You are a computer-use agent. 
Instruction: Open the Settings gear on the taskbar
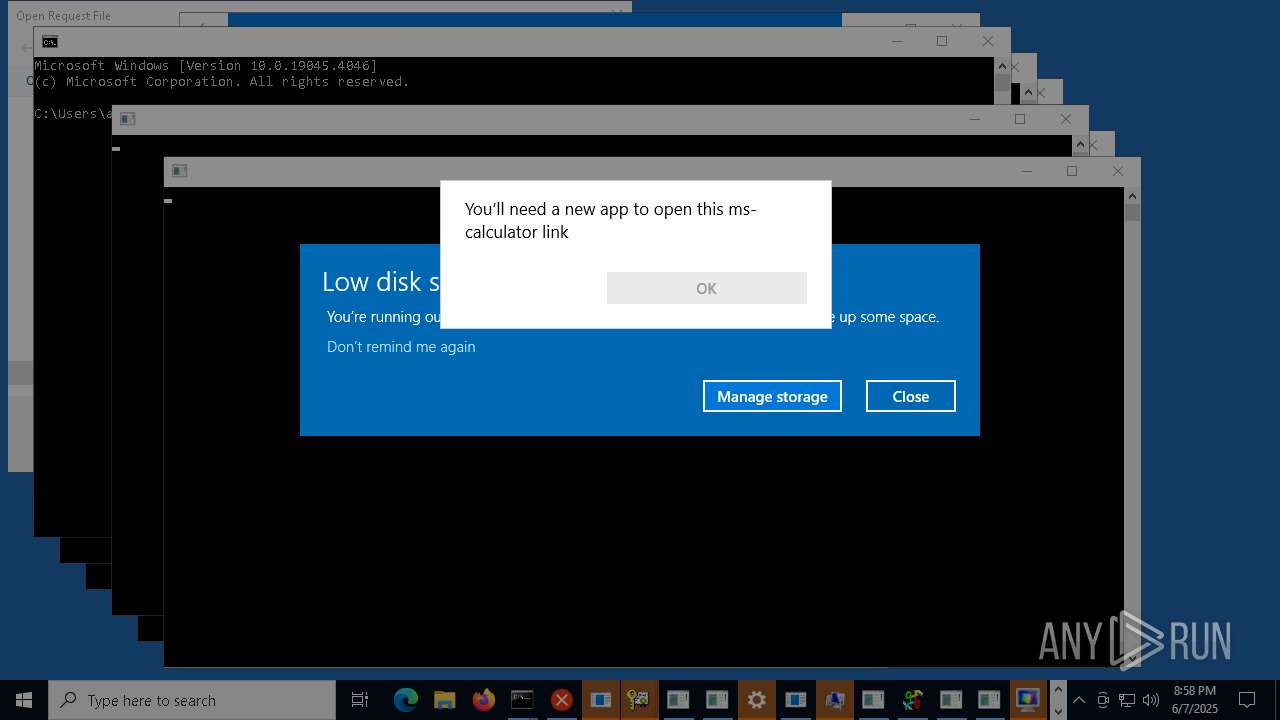click(x=756, y=700)
